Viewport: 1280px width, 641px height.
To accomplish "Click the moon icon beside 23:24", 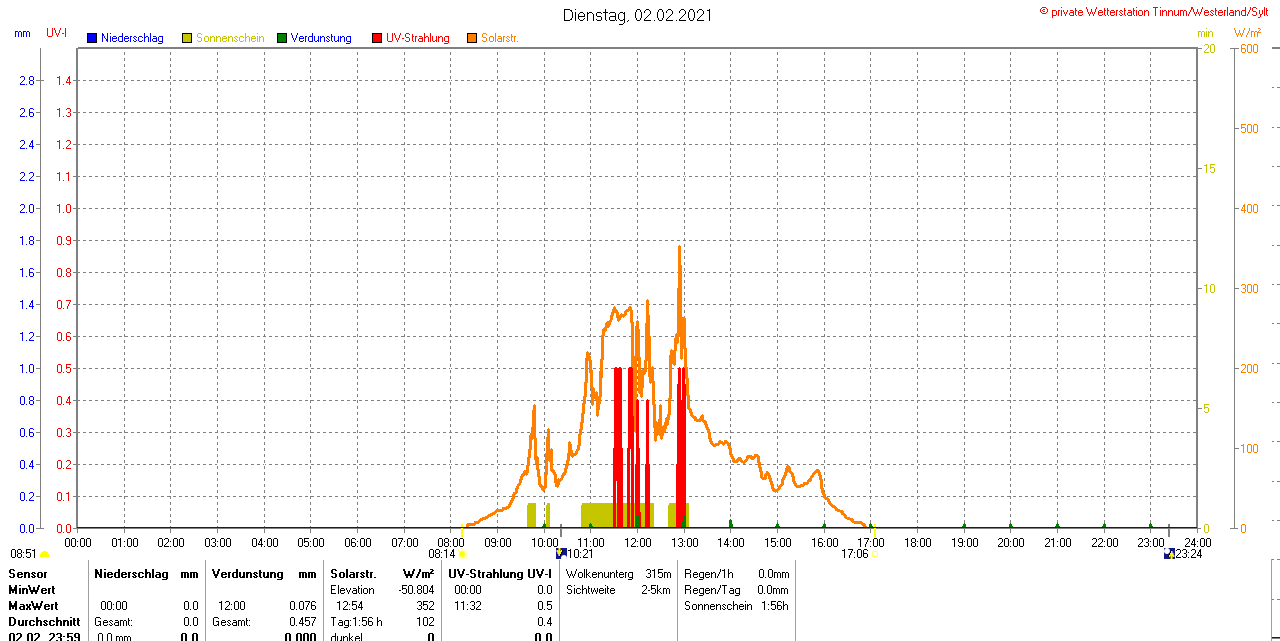I will 1168,554.
